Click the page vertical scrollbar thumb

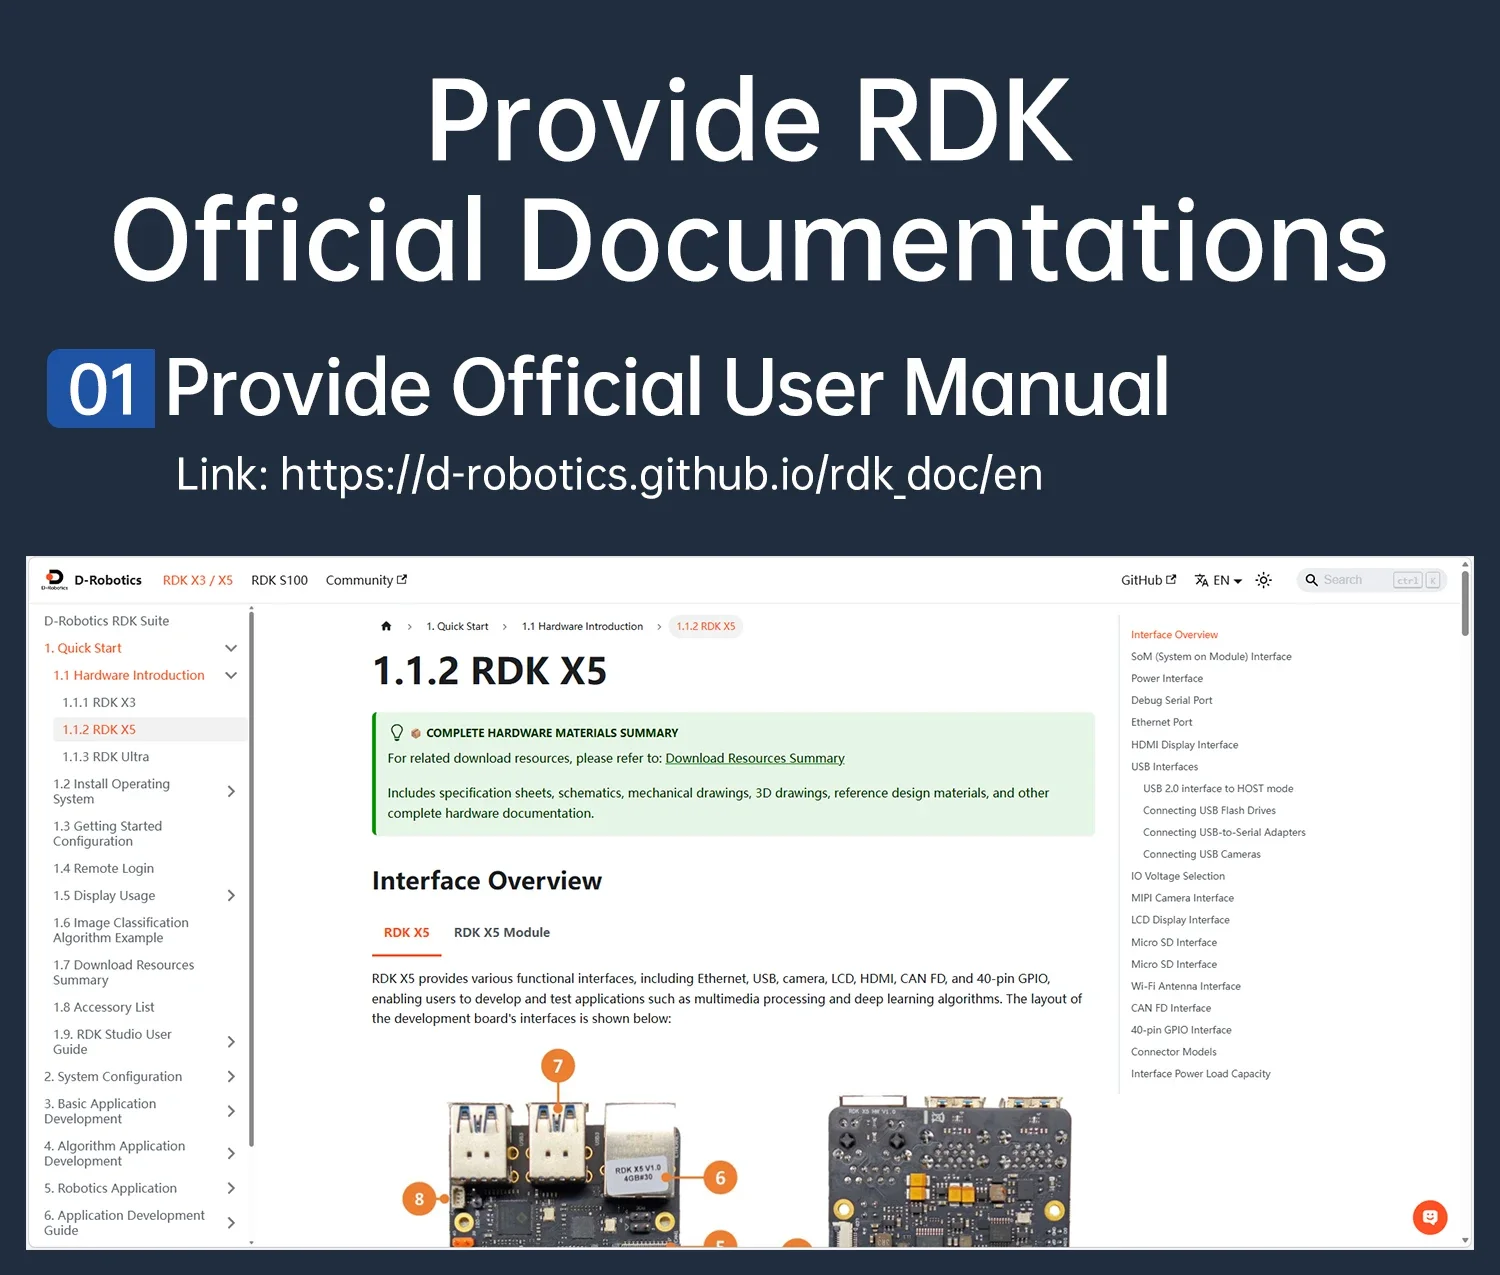point(1465,603)
